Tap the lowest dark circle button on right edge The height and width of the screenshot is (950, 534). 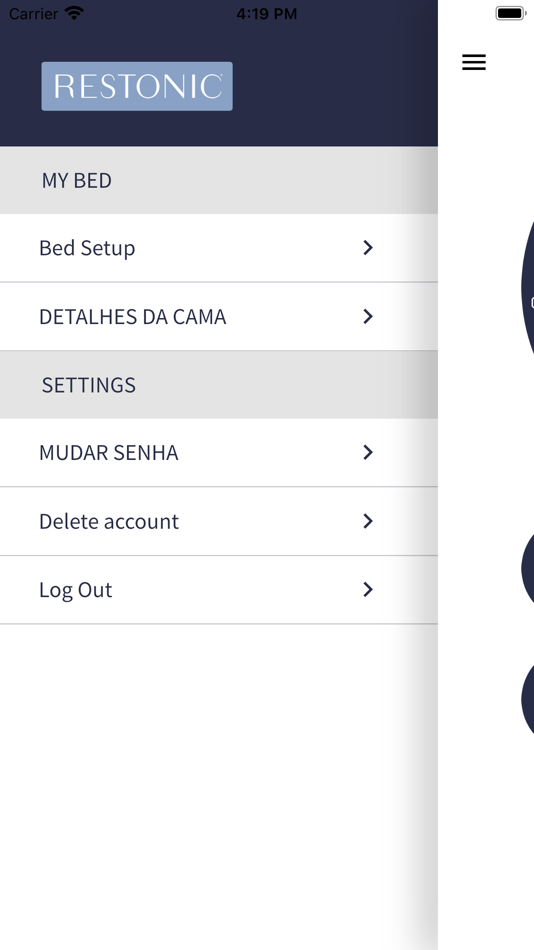click(527, 700)
